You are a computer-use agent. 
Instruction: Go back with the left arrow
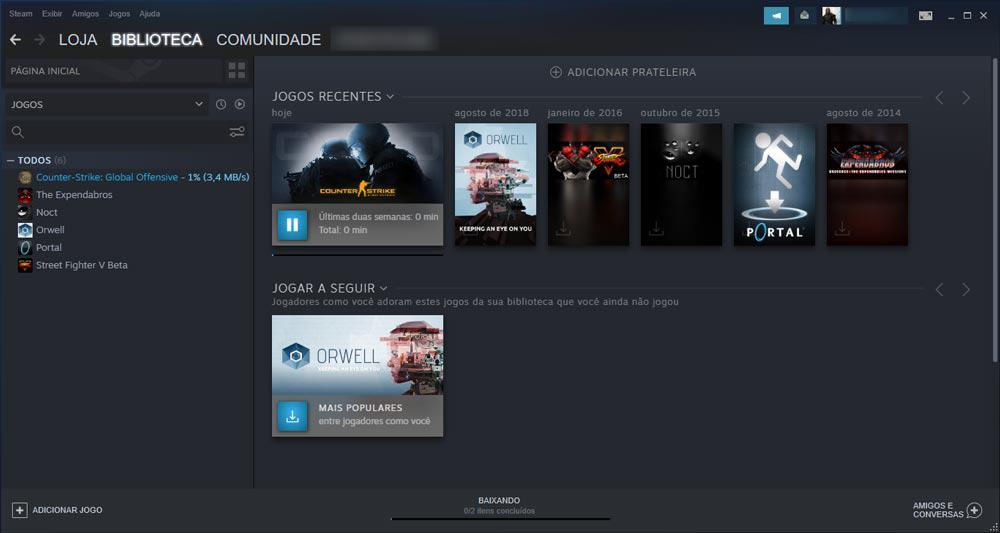point(15,40)
